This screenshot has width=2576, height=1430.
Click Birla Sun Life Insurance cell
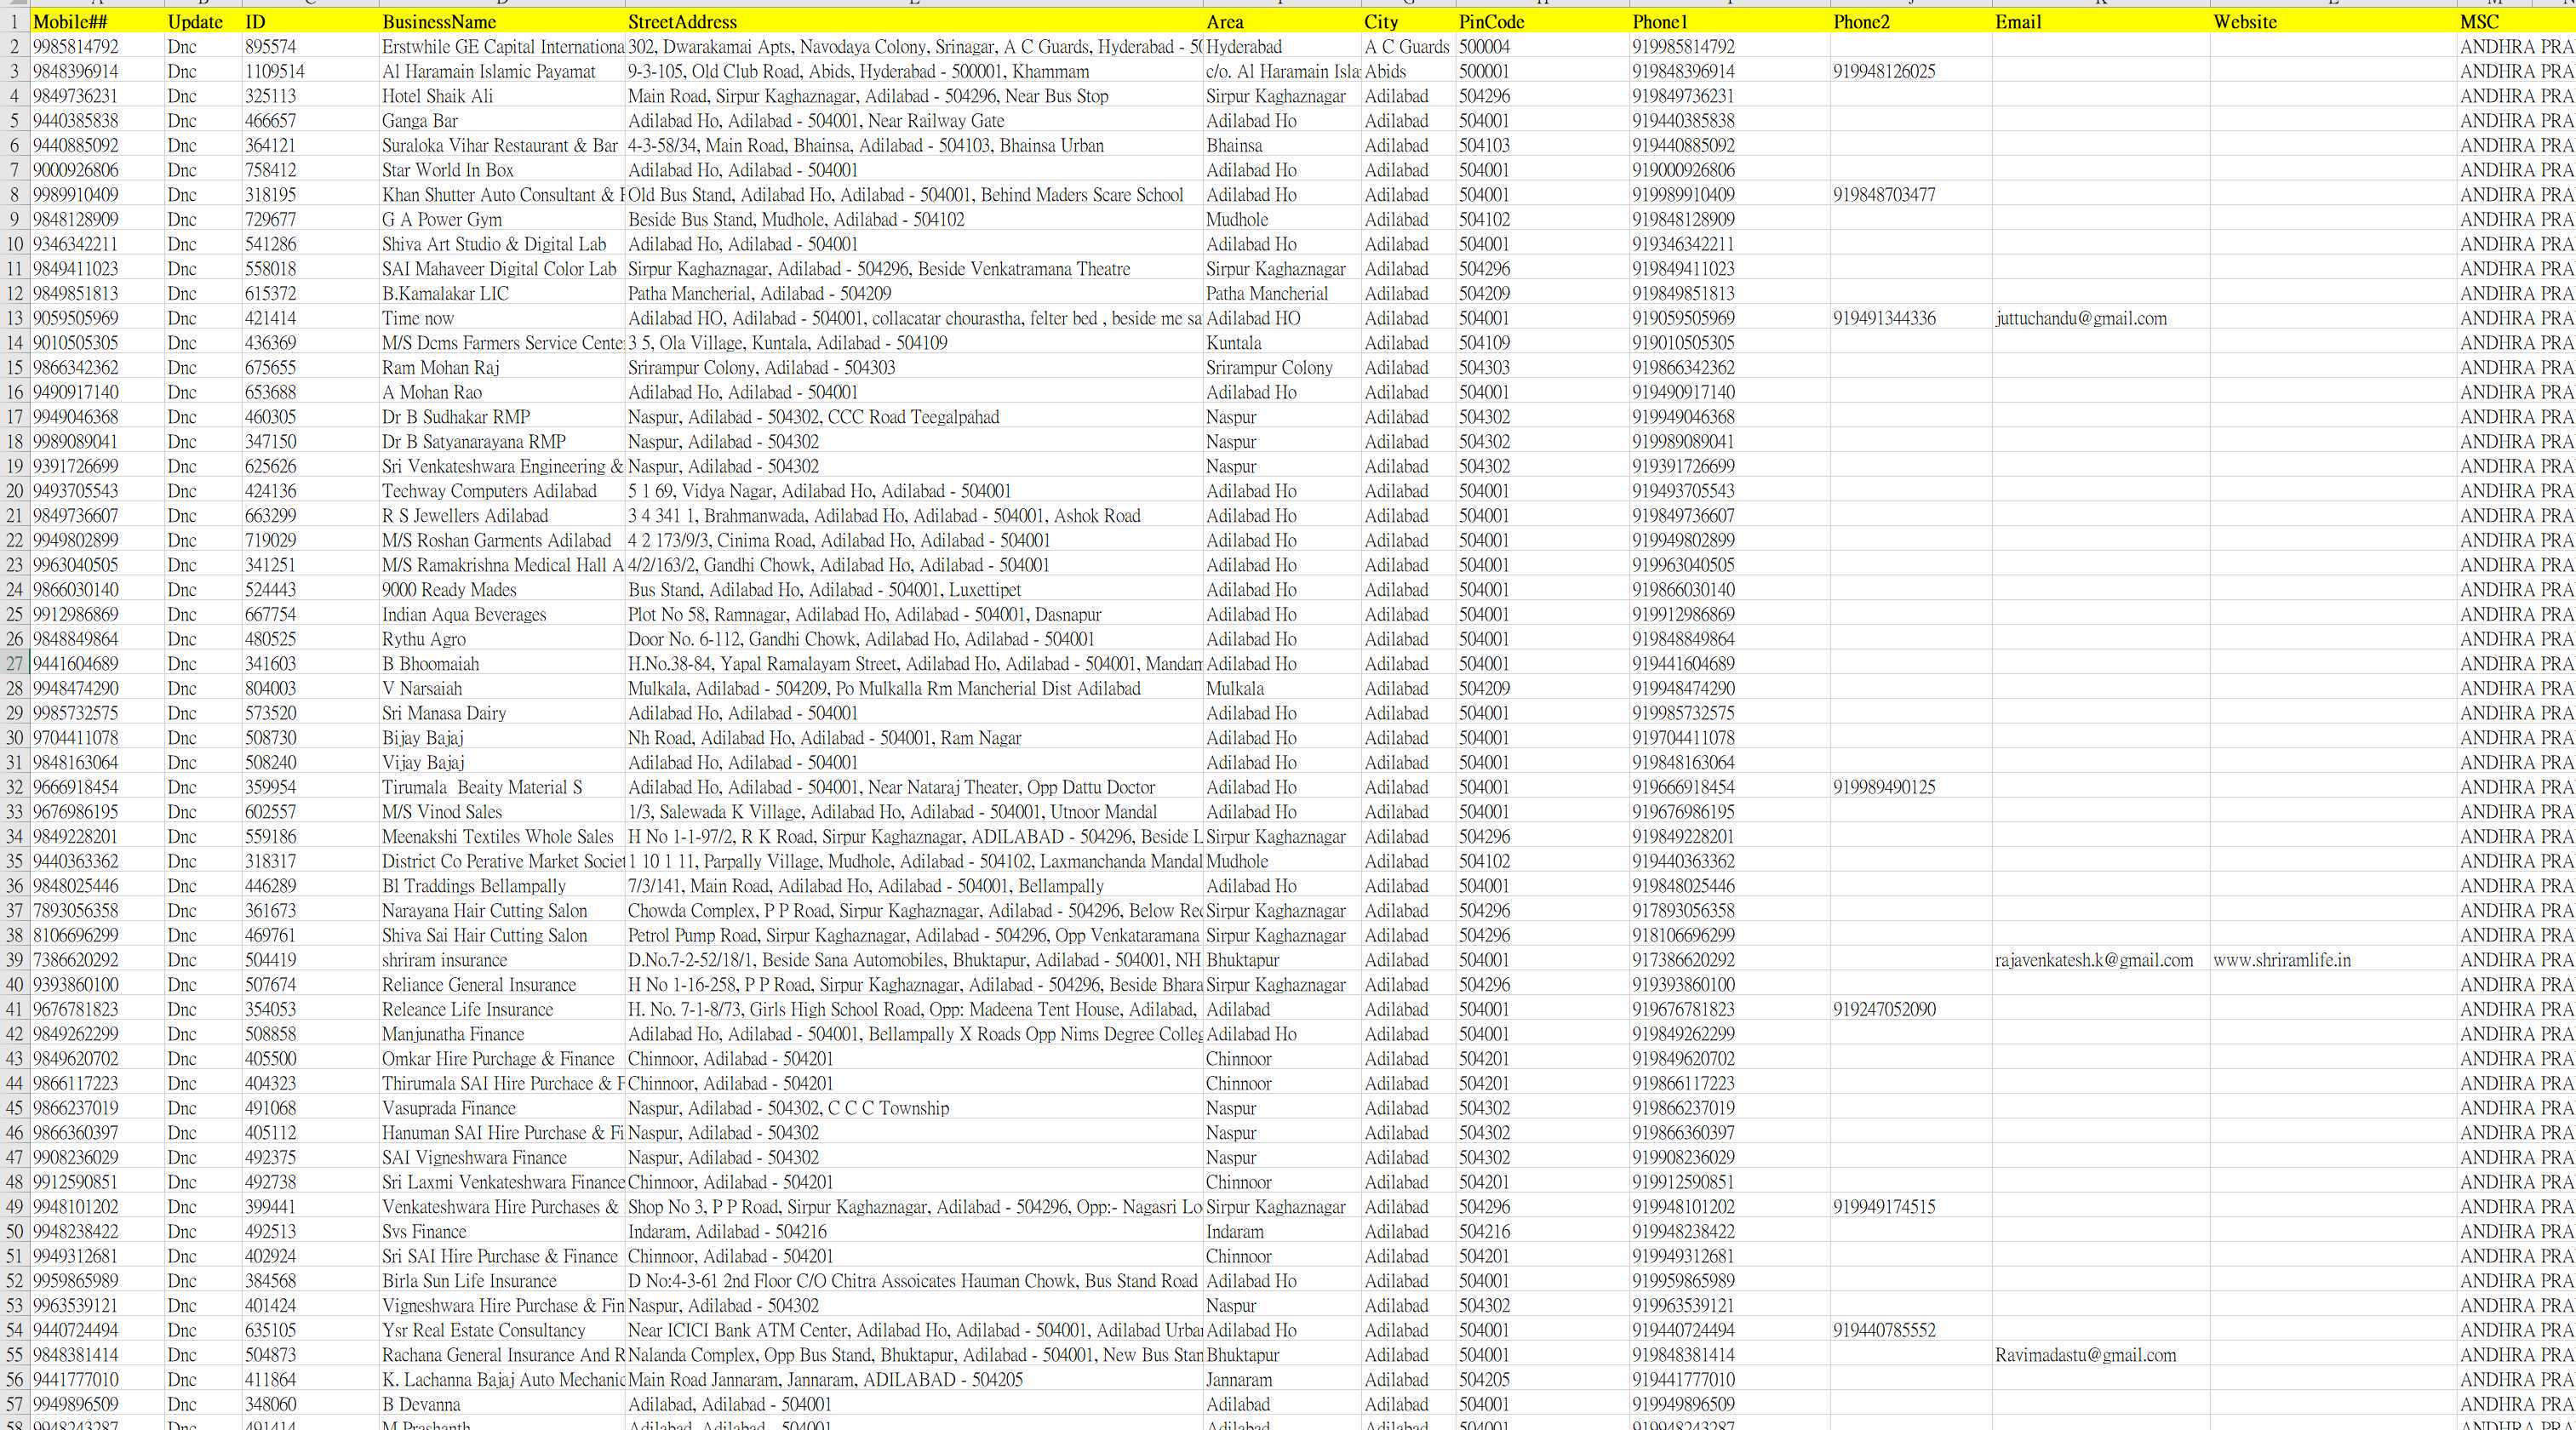tap(502, 1281)
